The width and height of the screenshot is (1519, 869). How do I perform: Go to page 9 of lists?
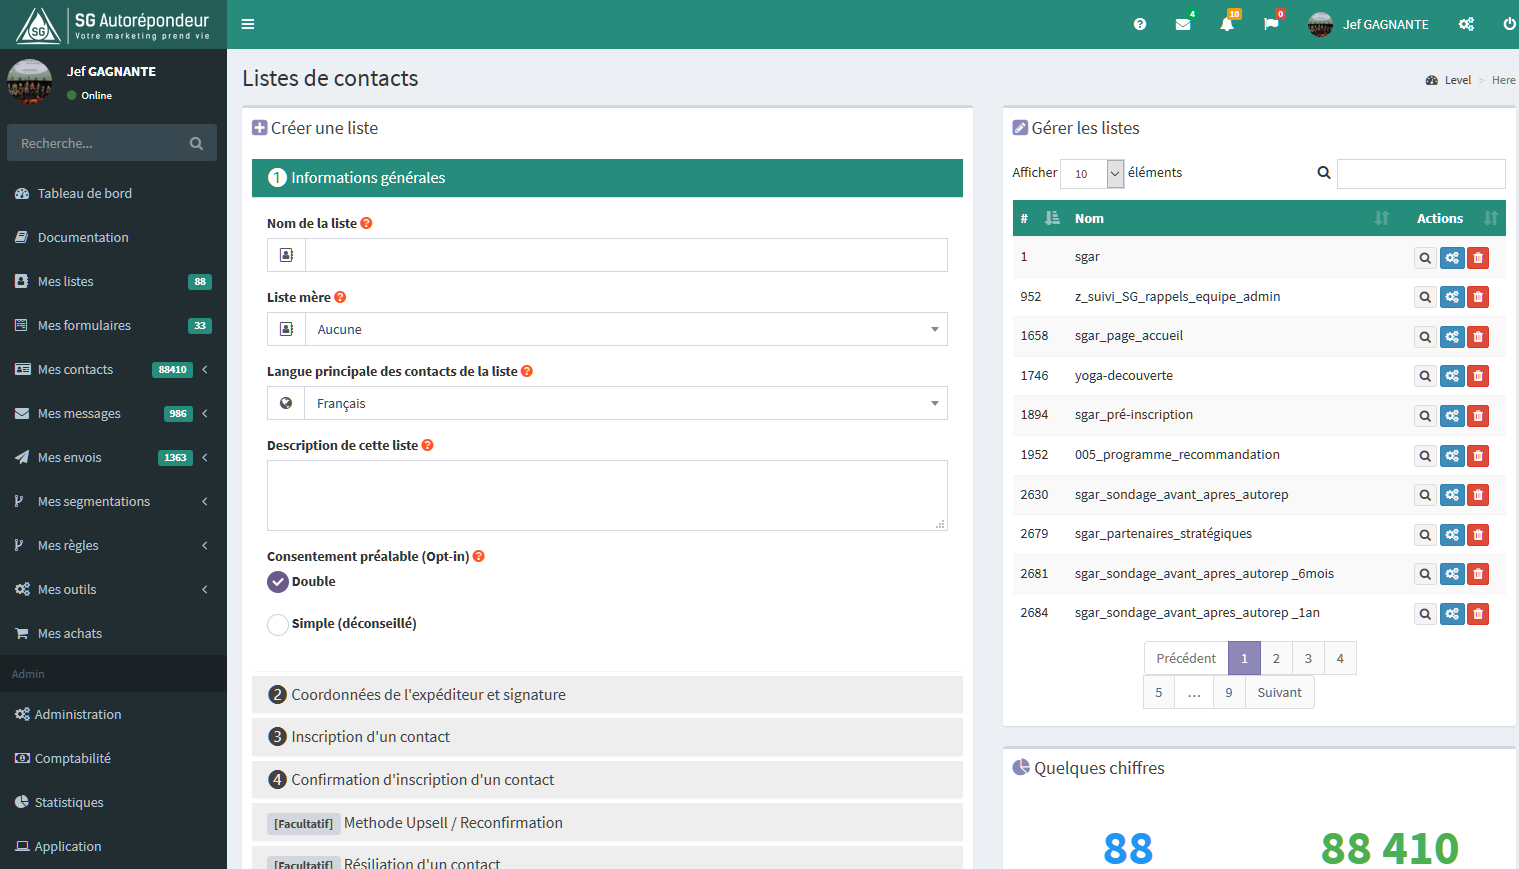[1229, 692]
